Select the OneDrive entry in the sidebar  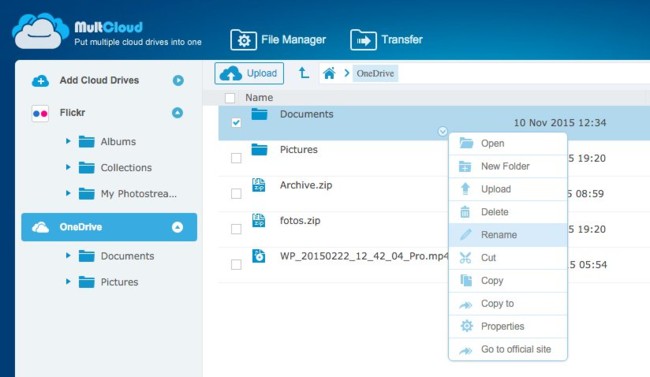[x=109, y=227]
